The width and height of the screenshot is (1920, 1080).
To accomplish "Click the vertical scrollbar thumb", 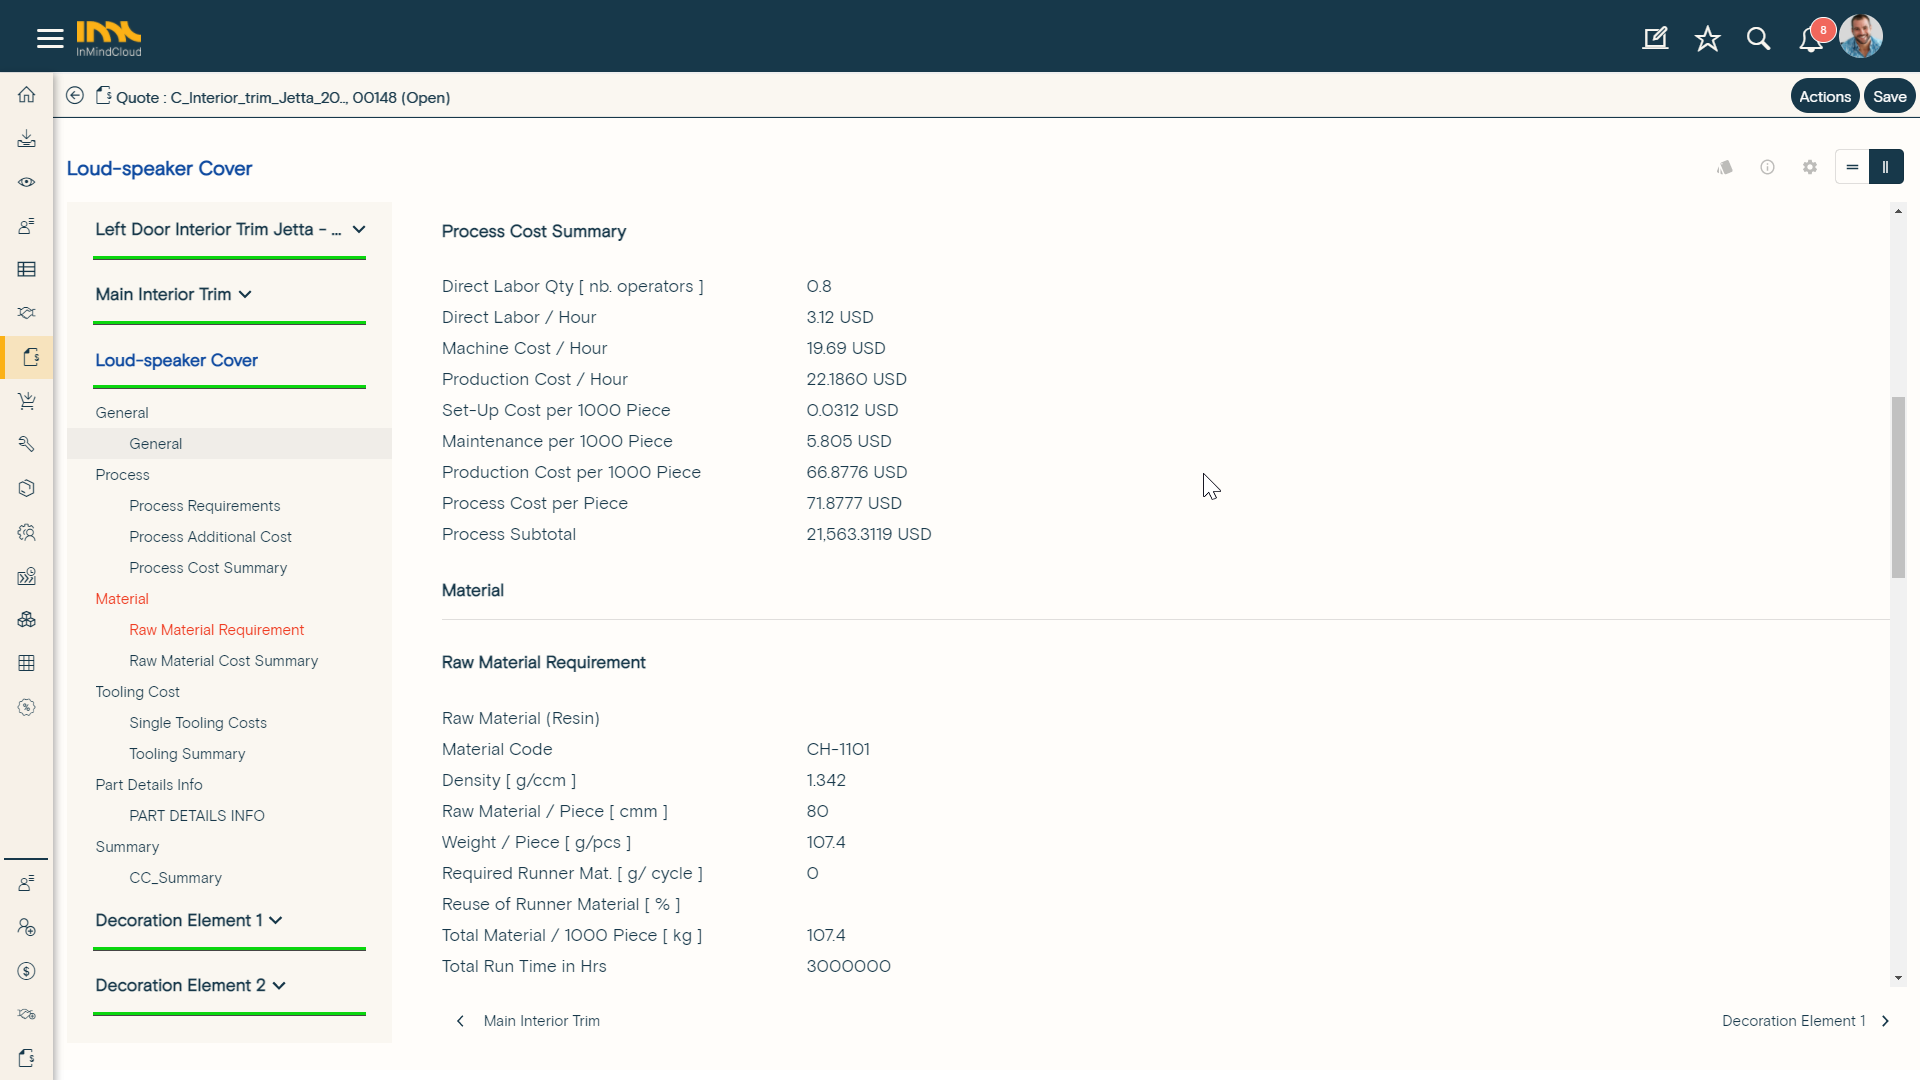I will [x=1898, y=487].
